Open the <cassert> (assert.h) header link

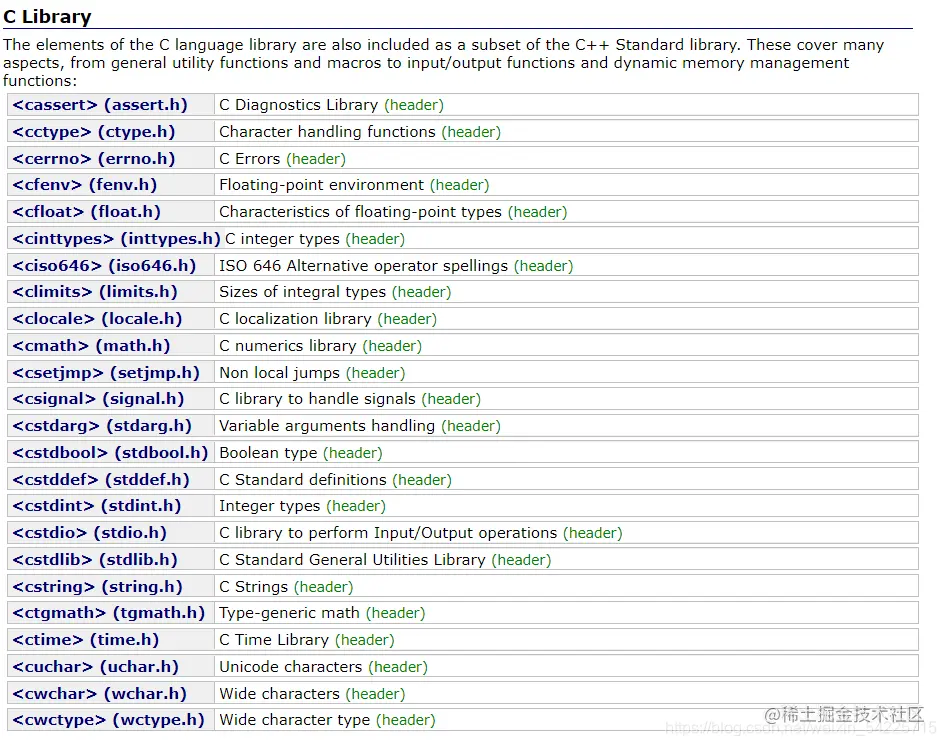pyautogui.click(x=100, y=105)
